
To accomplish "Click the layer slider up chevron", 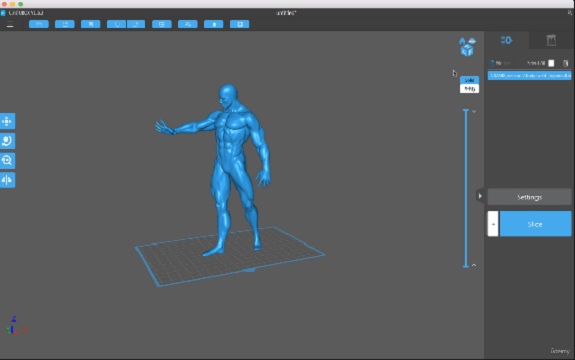I will (474, 265).
